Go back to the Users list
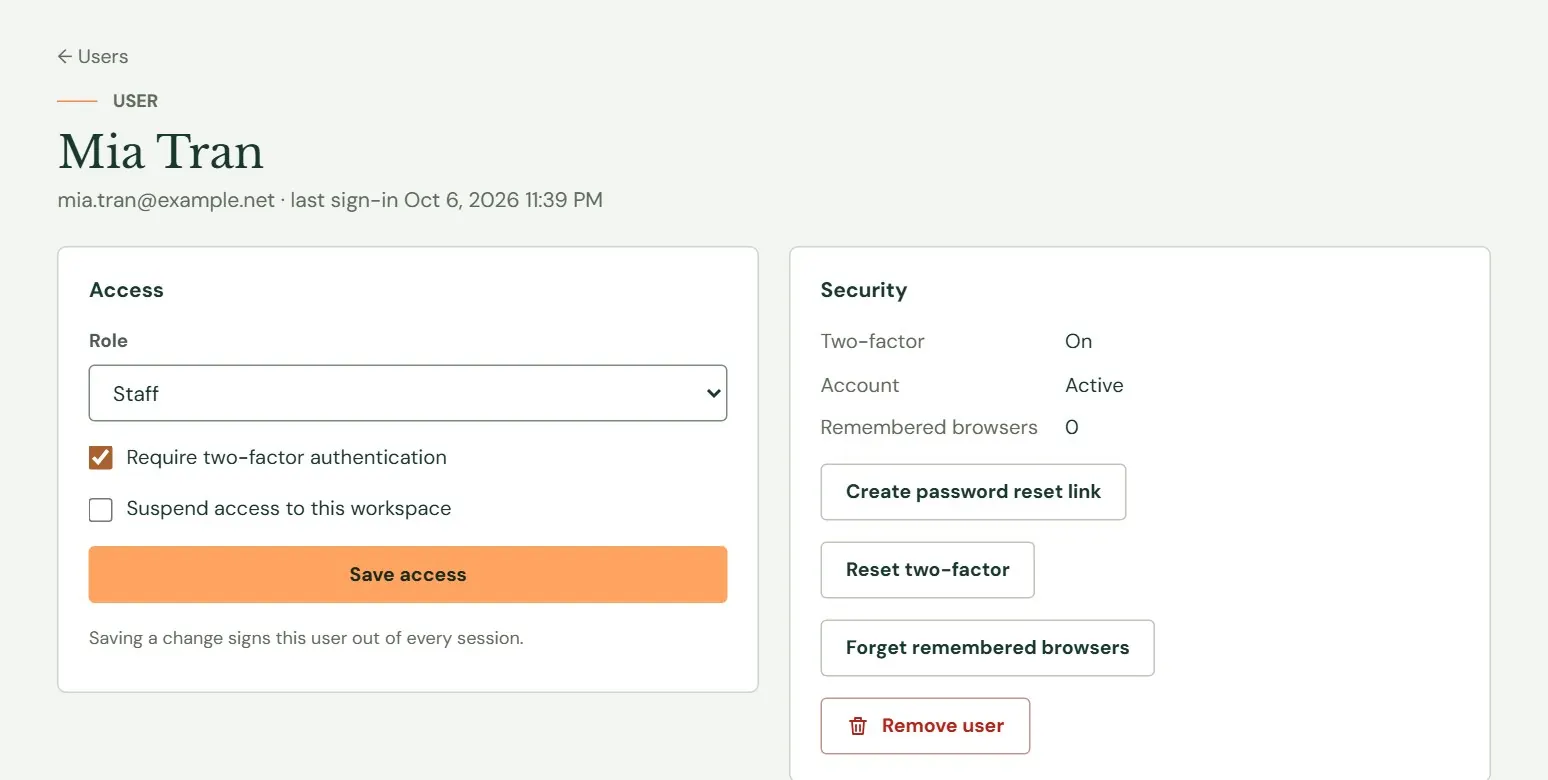This screenshot has width=1548, height=780. tap(93, 56)
